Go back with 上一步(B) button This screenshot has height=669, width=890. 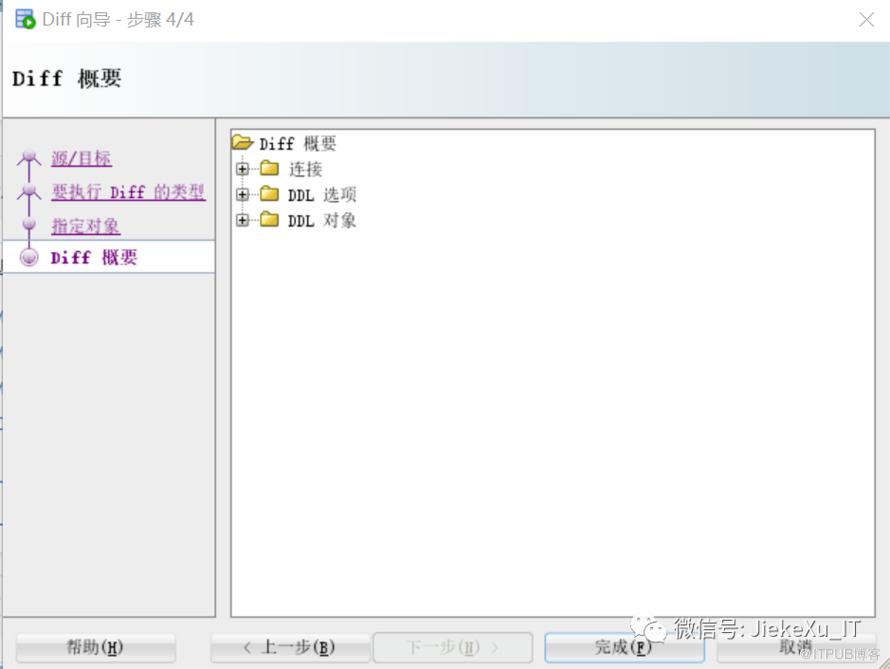coord(290,647)
